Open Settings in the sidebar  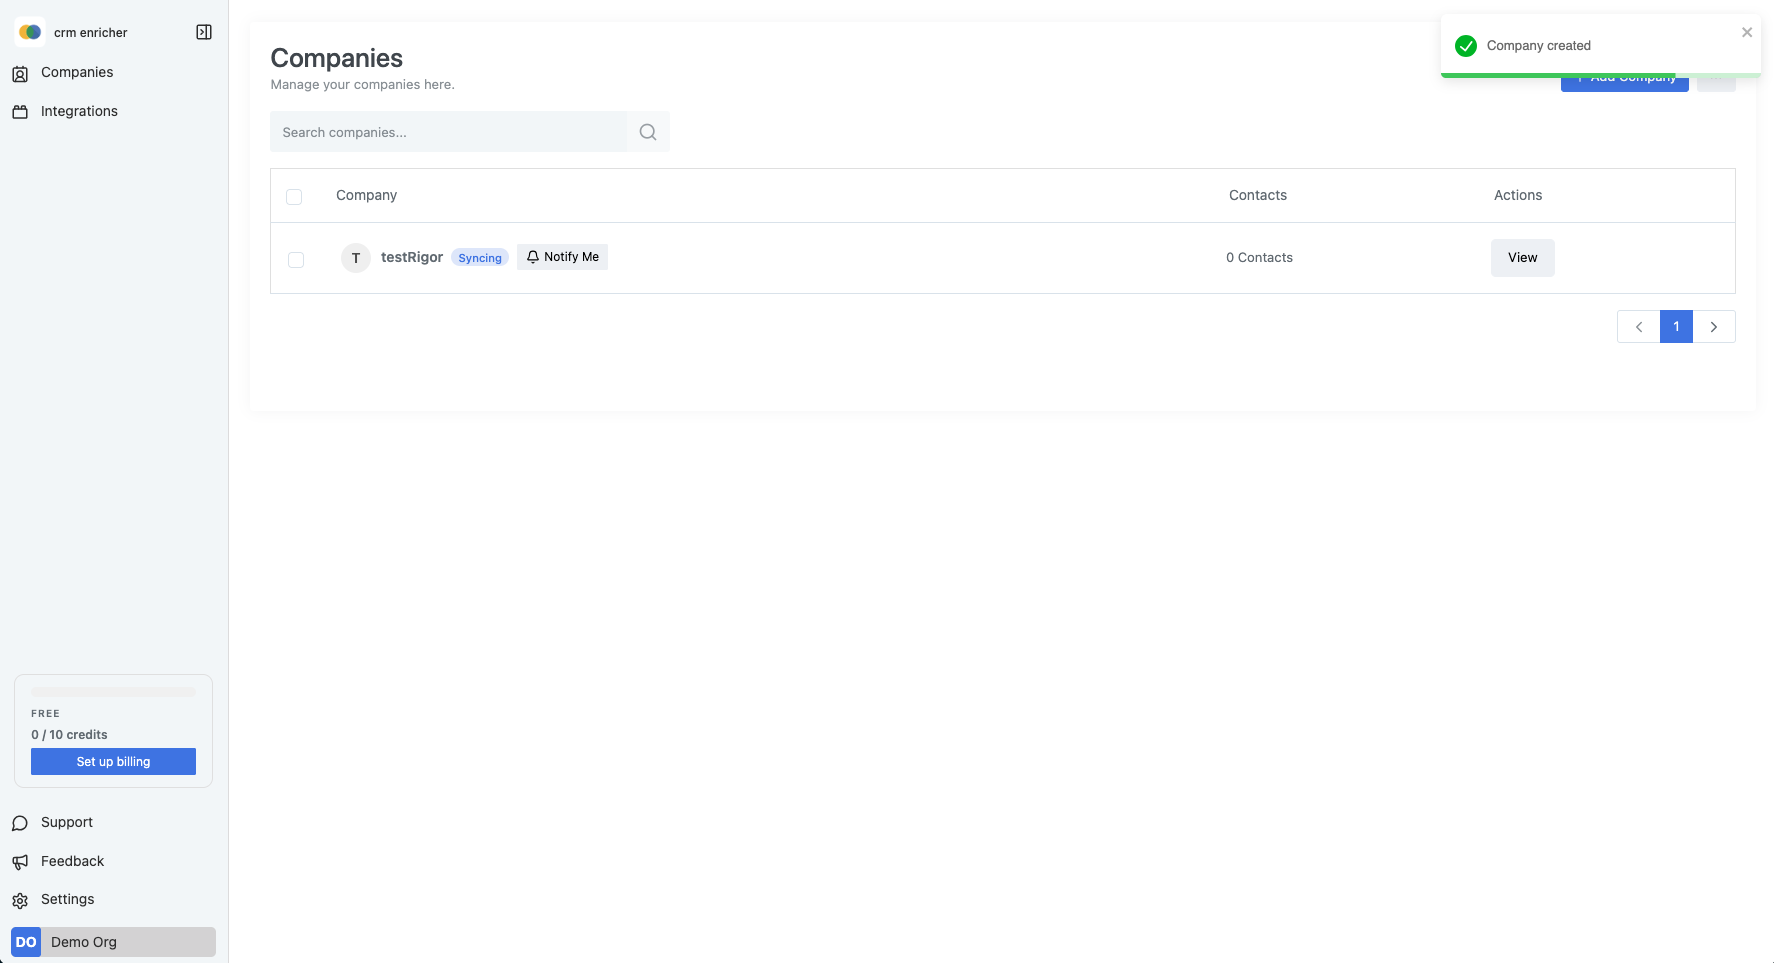(x=67, y=899)
